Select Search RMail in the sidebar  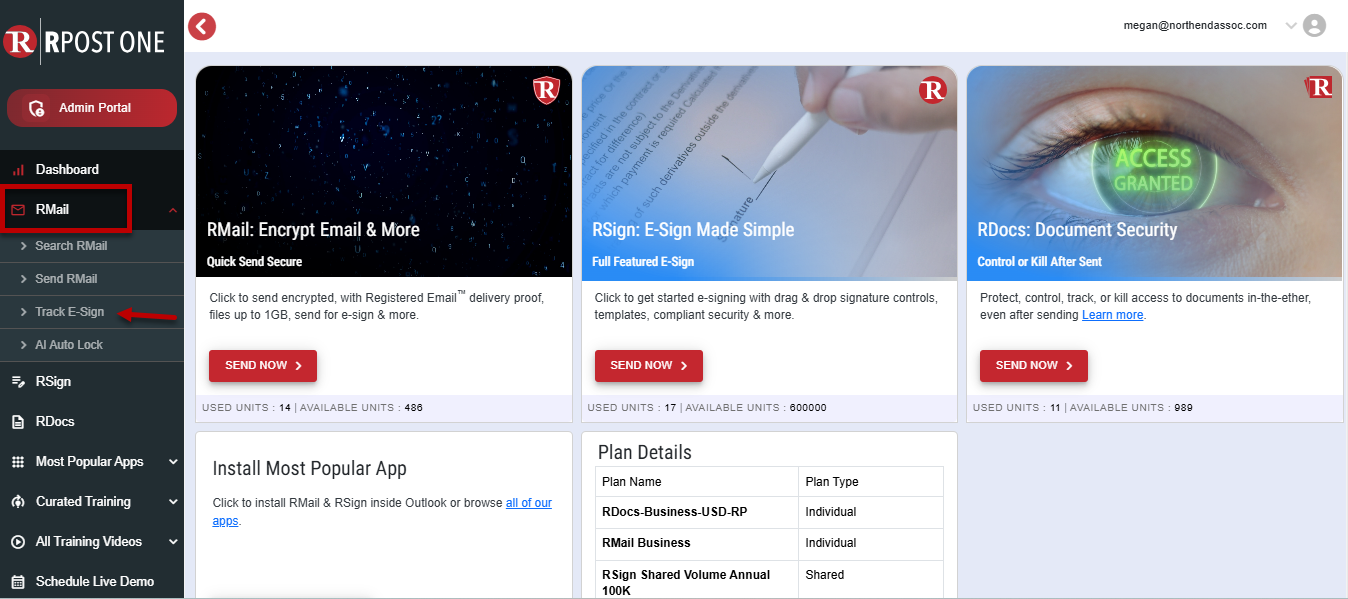[x=71, y=246]
